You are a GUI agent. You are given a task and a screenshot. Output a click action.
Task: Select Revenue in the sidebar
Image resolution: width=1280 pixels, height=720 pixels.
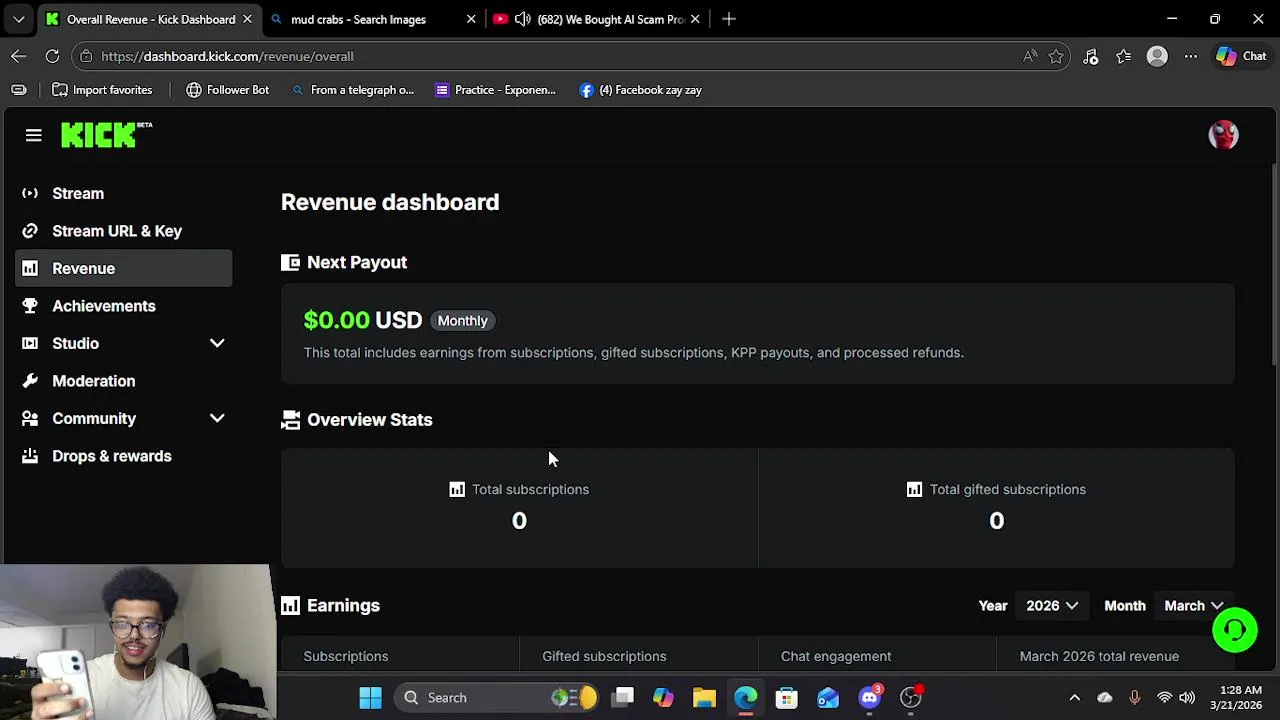[124, 268]
